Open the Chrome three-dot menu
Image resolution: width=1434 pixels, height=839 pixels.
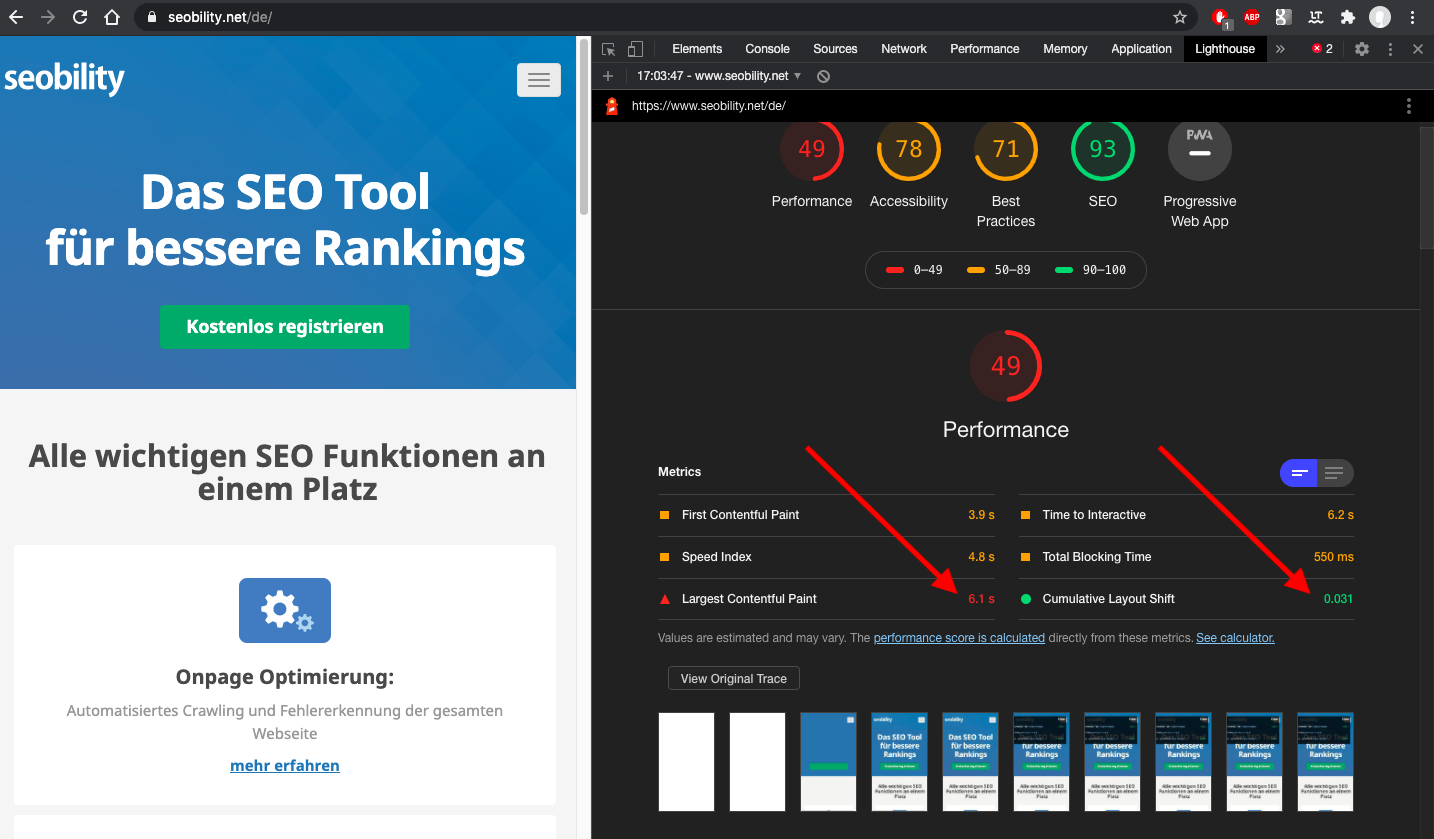tap(1413, 17)
